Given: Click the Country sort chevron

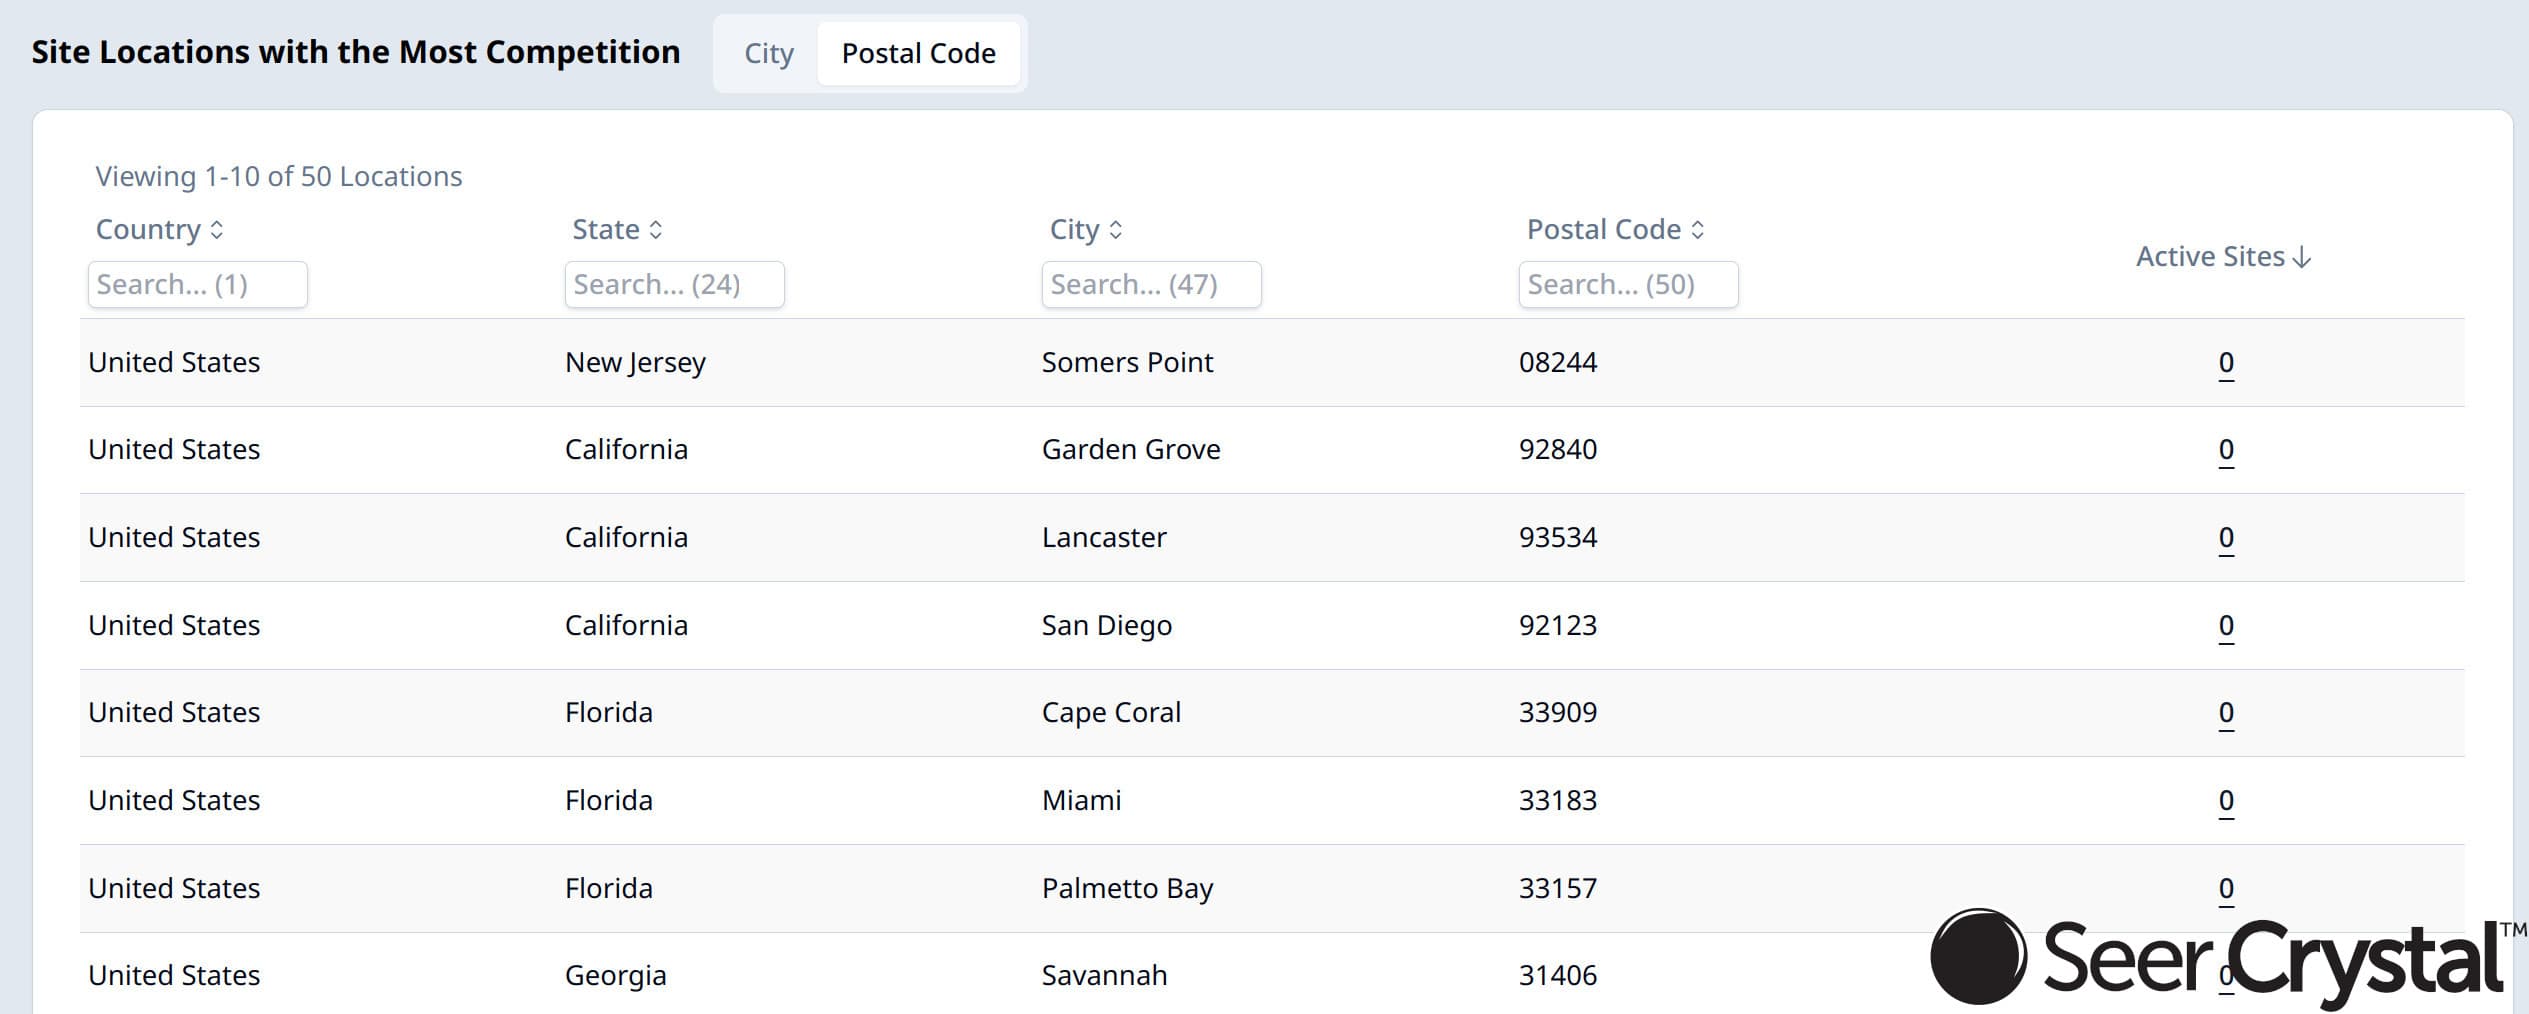Looking at the screenshot, I should coord(216,229).
